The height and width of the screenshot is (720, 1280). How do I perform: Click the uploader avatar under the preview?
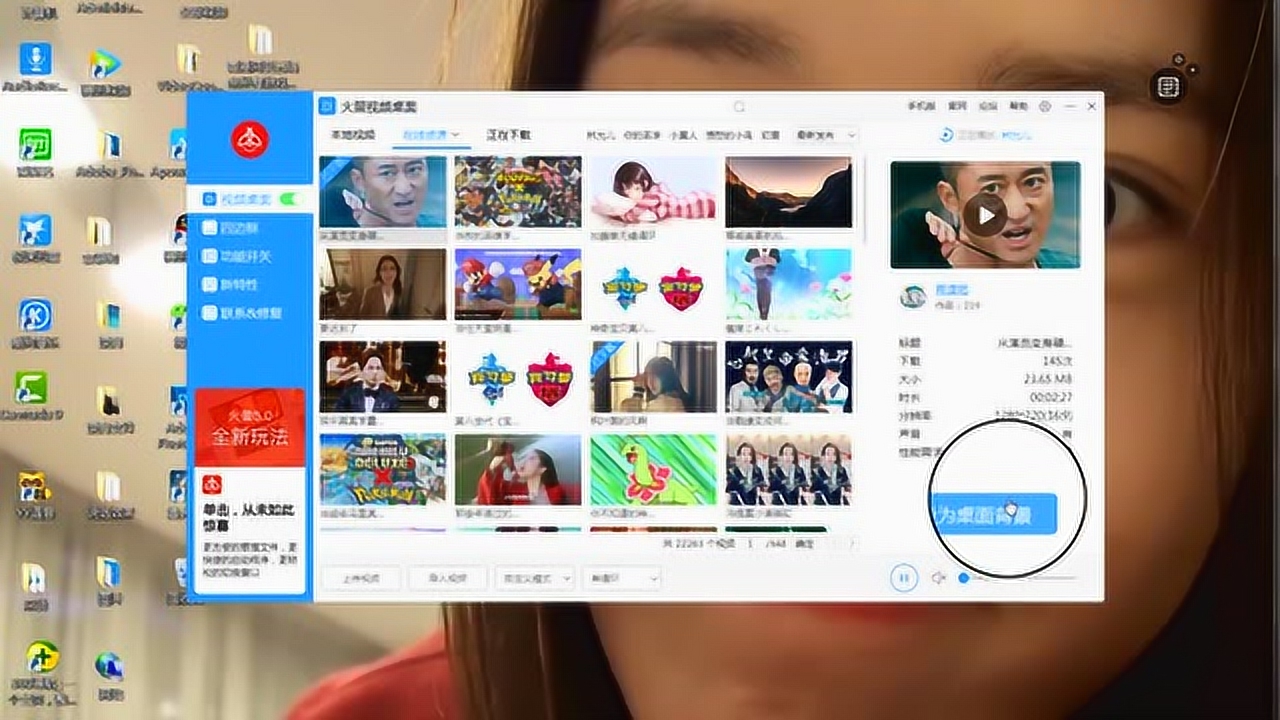pos(912,296)
